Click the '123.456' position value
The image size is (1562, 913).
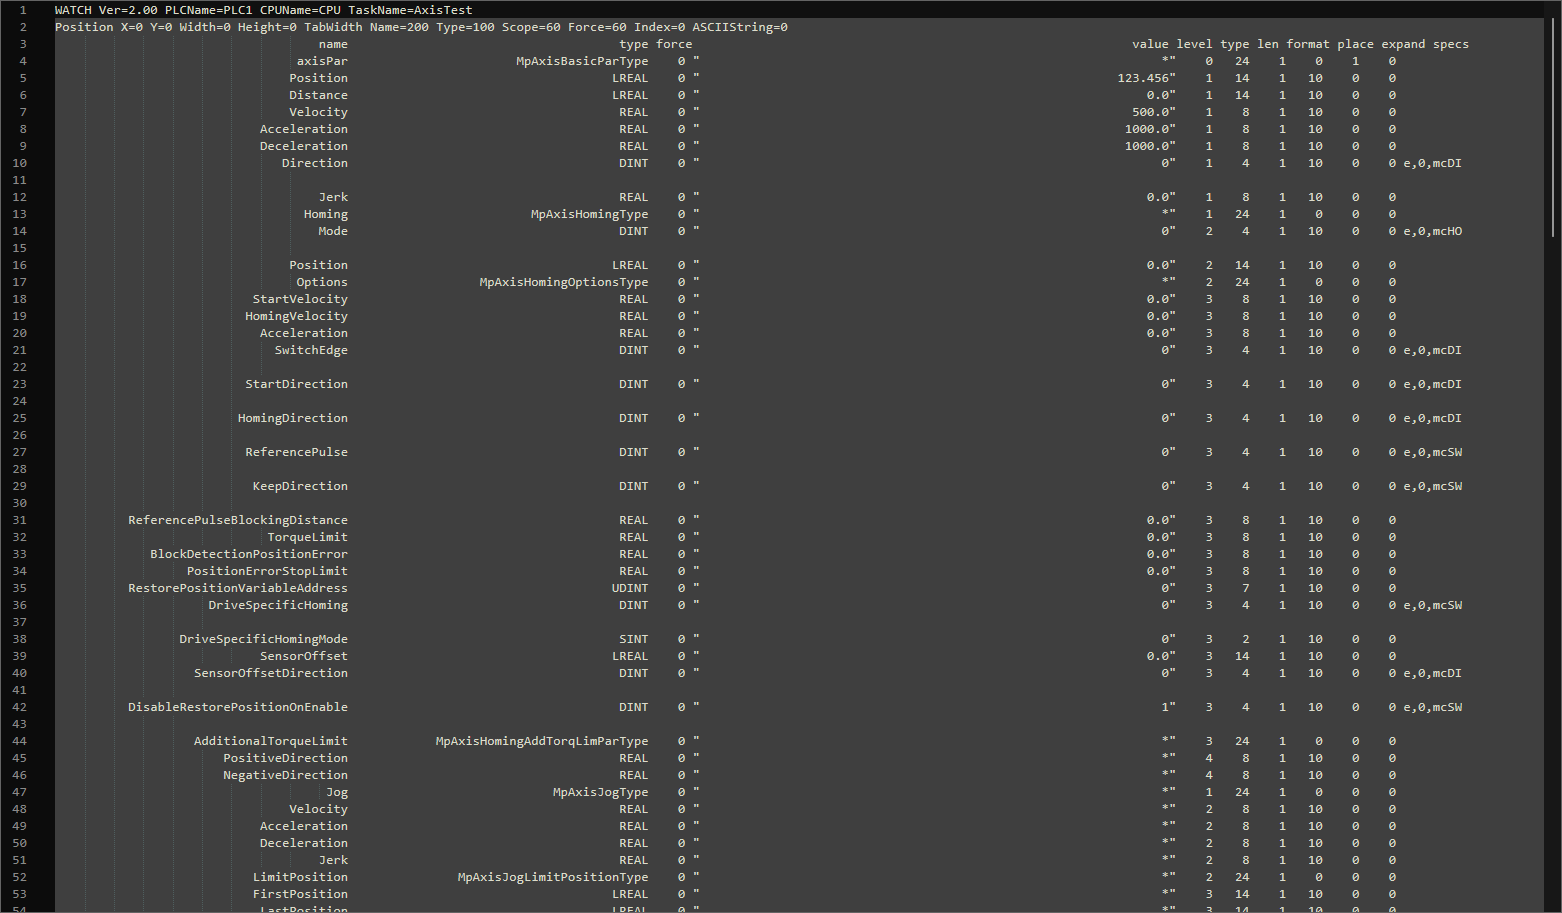(1143, 78)
